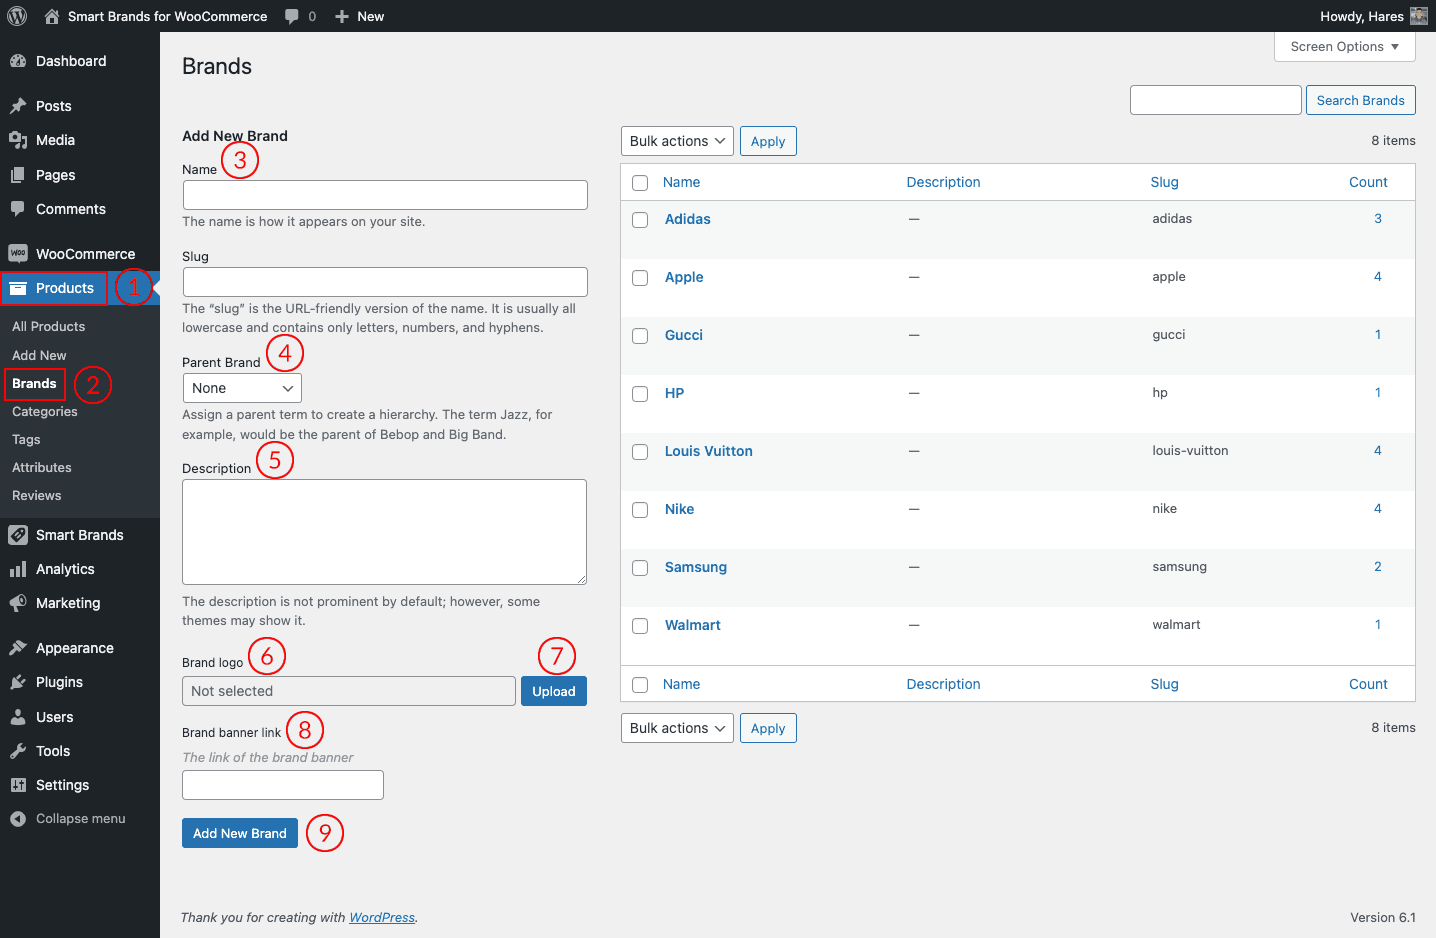Click the Collapse menu arrow icon

click(x=18, y=819)
